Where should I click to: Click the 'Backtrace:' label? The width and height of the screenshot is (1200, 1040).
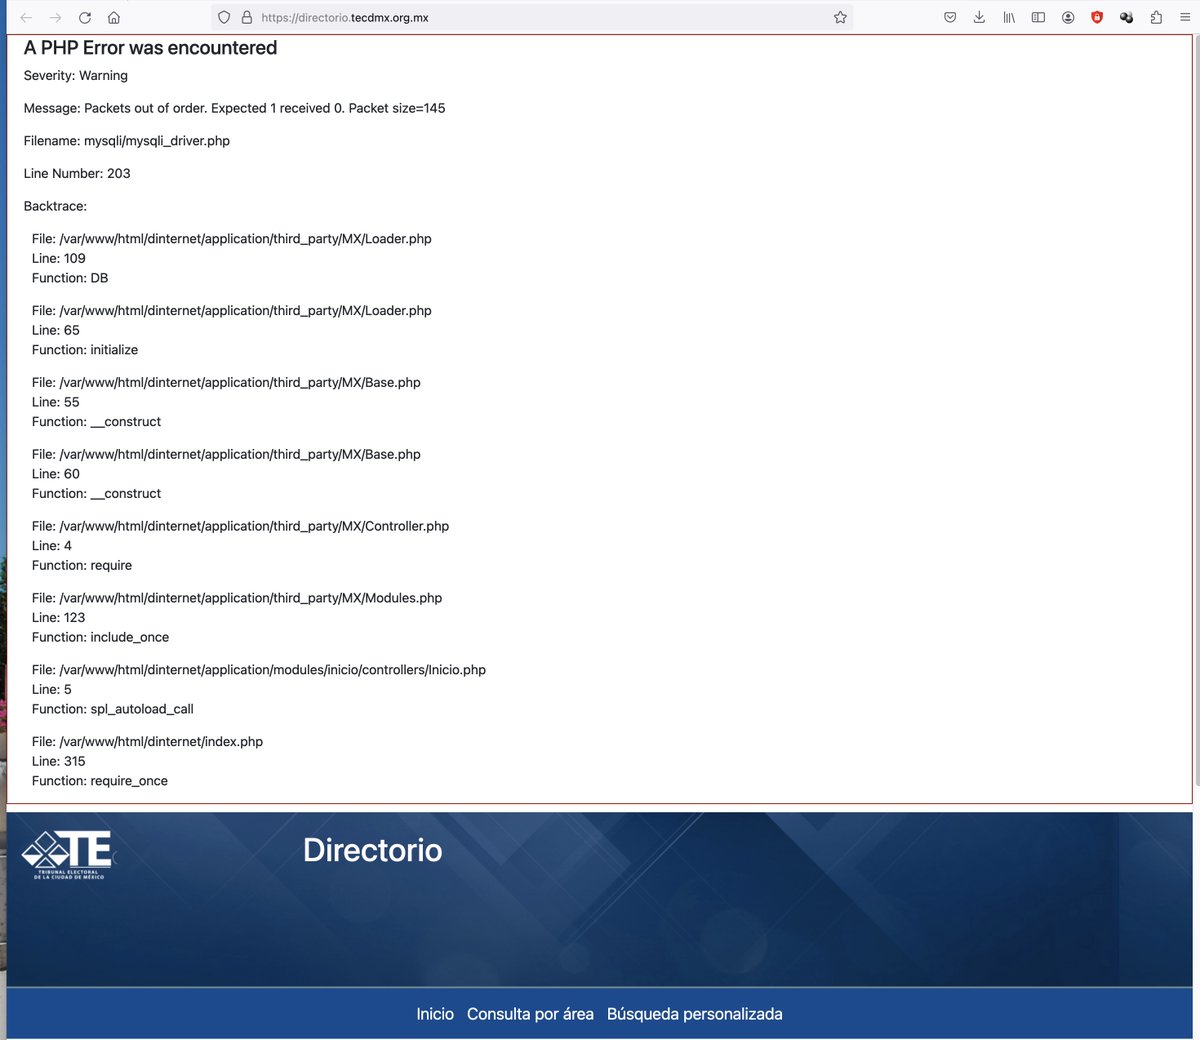click(x=55, y=206)
